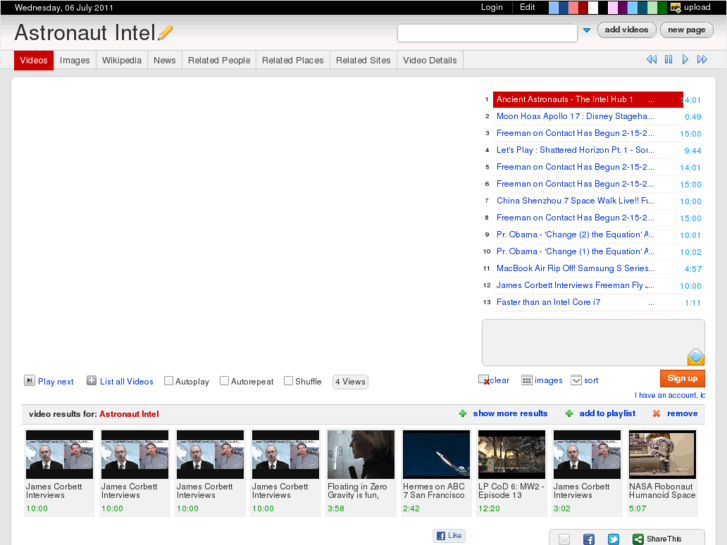
Task: Click green plus beside add to playlist
Action: [x=569, y=413]
